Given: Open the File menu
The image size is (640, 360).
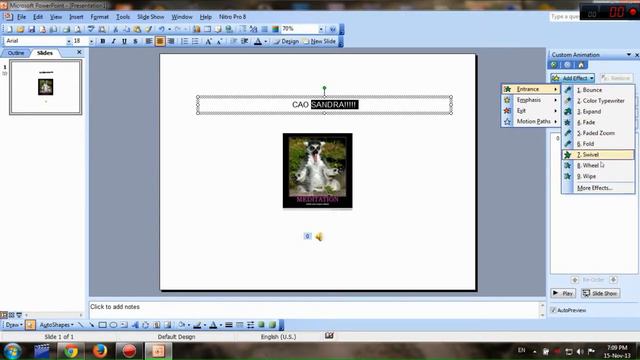Looking at the screenshot, I should point(21,17).
